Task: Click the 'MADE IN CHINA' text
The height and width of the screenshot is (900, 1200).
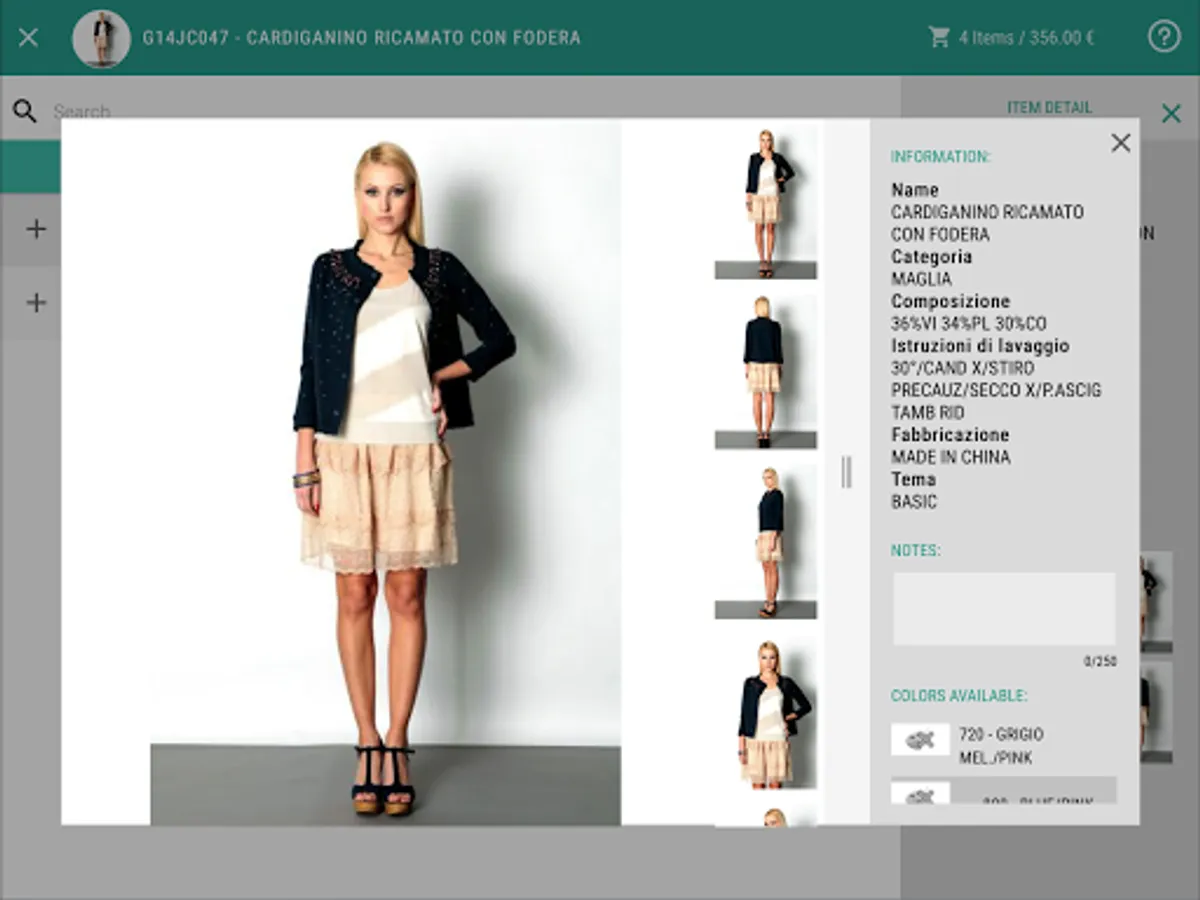Action: click(x=951, y=457)
